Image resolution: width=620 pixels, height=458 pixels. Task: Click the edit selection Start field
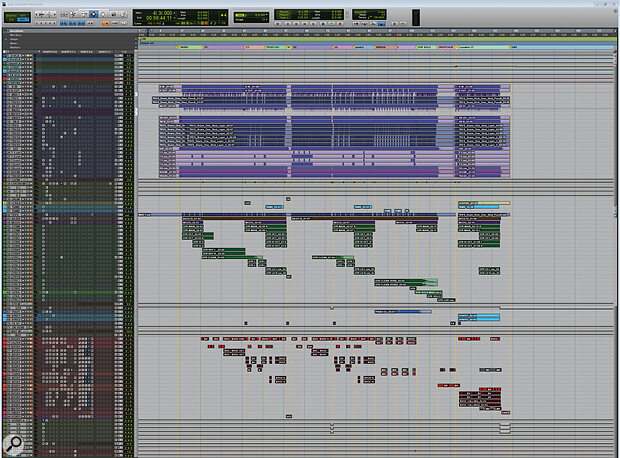202,12
